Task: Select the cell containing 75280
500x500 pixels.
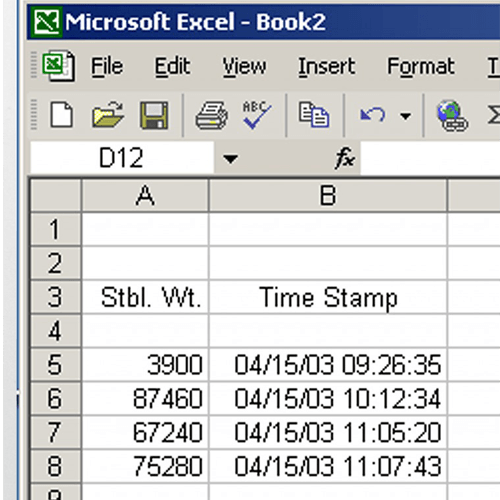Action: 145,466
